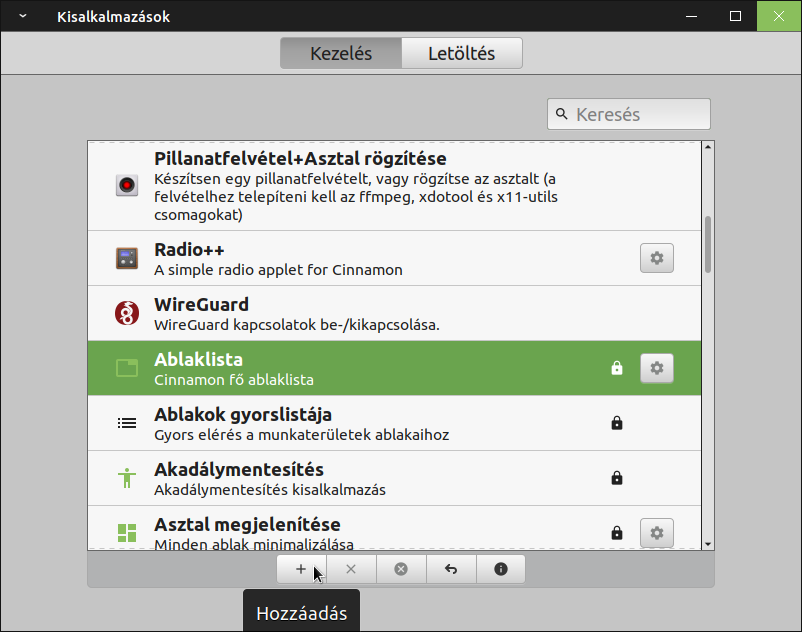Viewport: 802px width, 632px height.
Task: Close the Kisalkalmazások window
Action: (x=779, y=16)
